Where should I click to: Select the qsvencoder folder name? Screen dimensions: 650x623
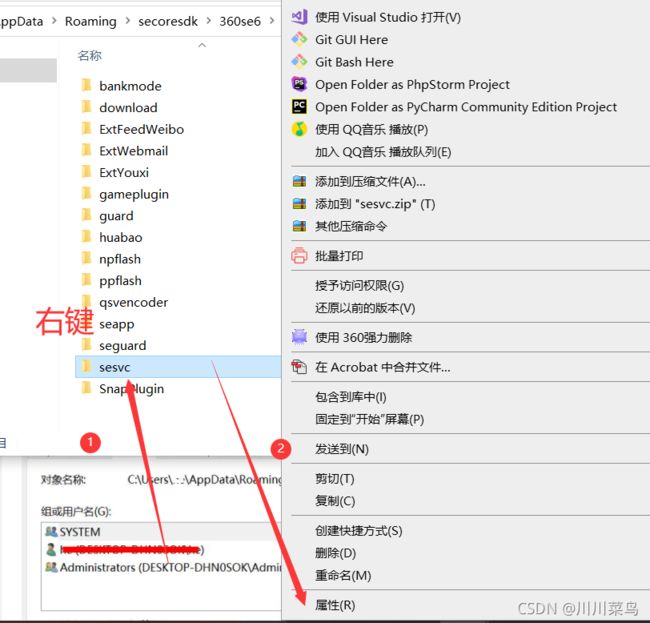[133, 302]
